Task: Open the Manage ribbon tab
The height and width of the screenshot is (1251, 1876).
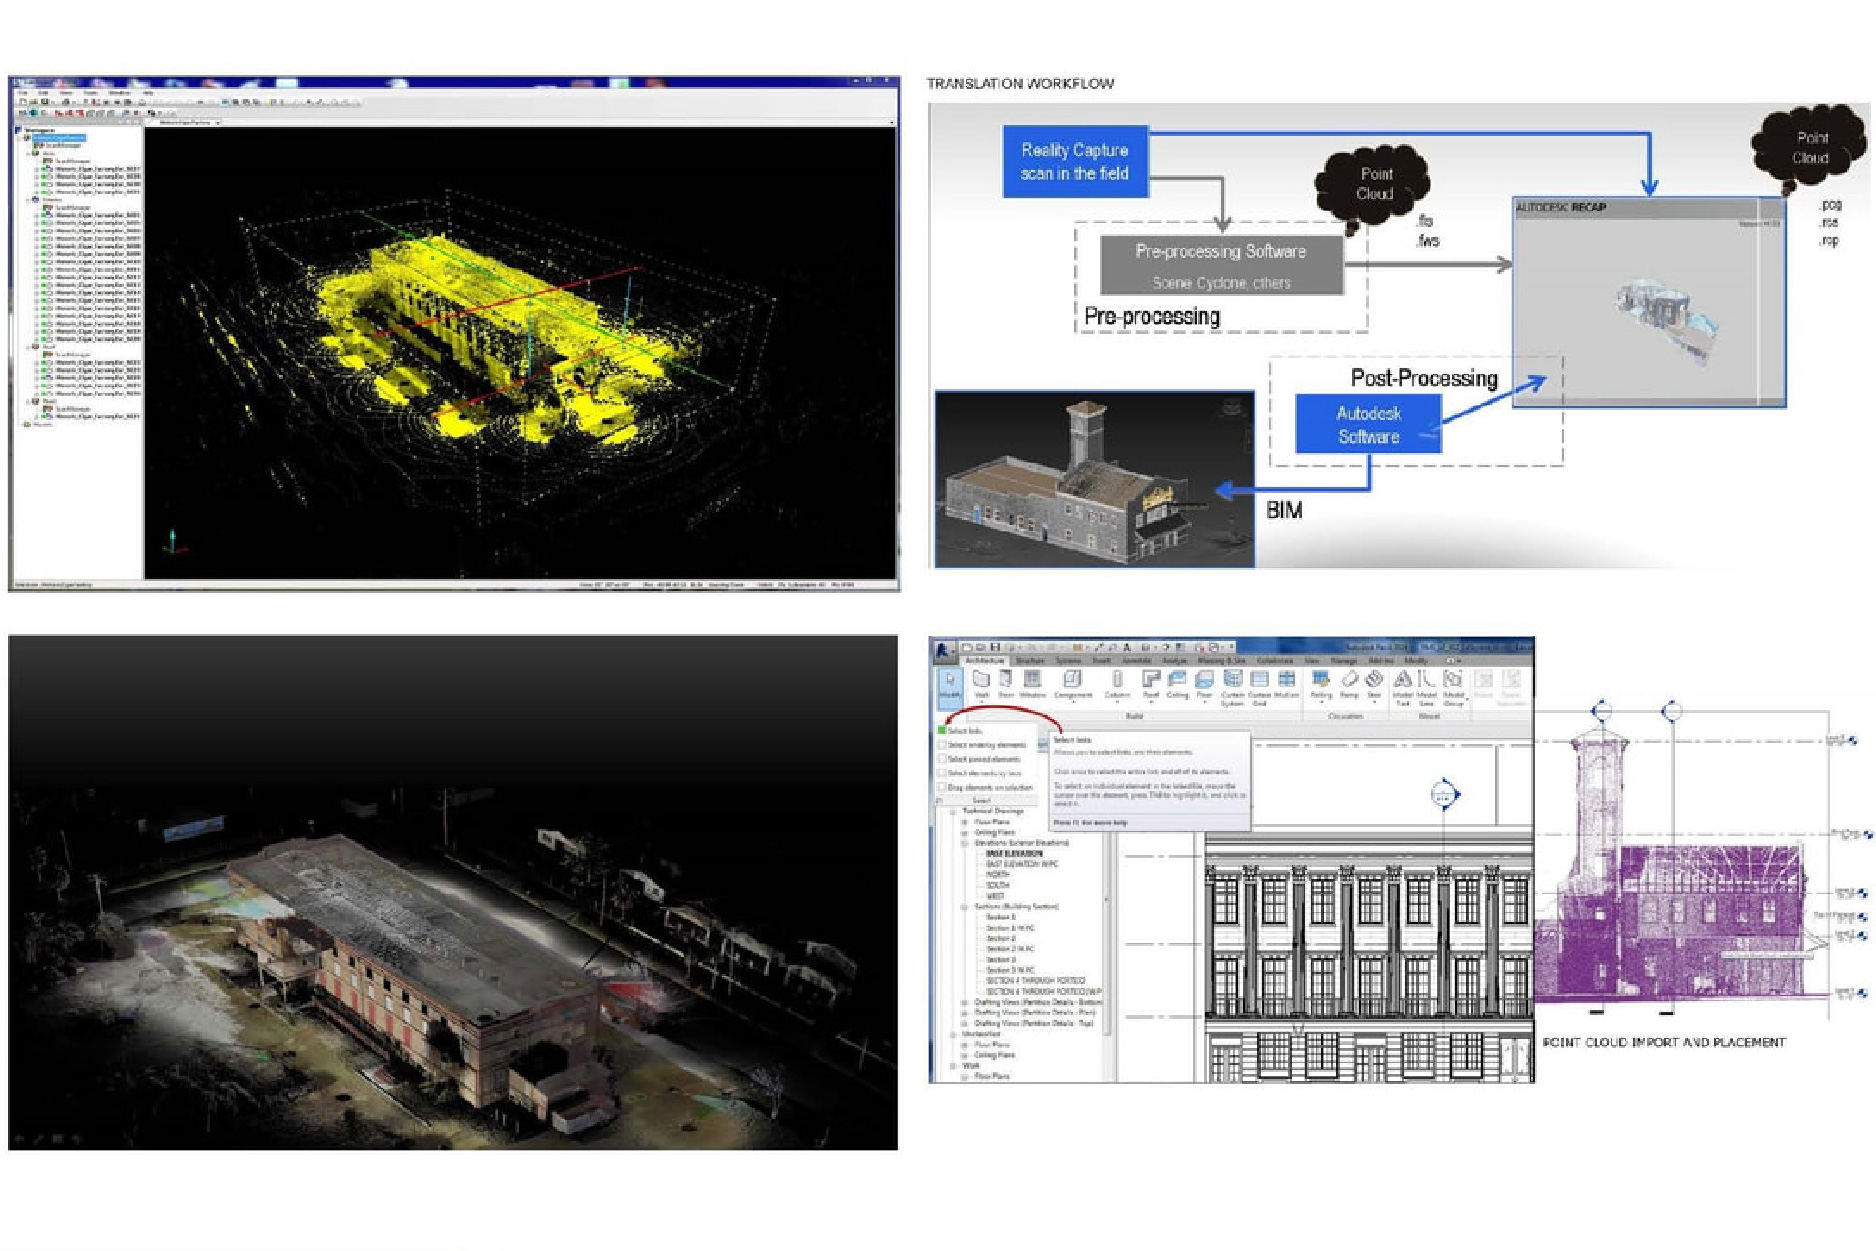Action: pos(1344,661)
